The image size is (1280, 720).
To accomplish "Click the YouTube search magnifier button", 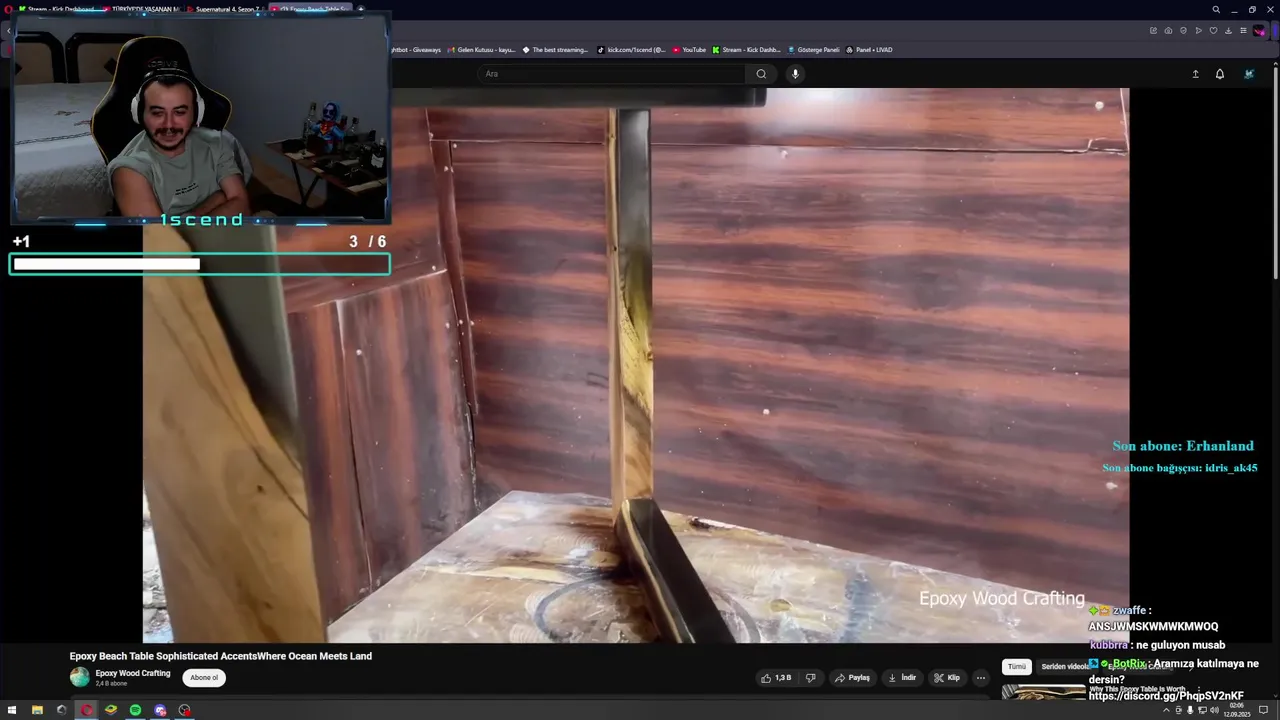I will click(761, 74).
